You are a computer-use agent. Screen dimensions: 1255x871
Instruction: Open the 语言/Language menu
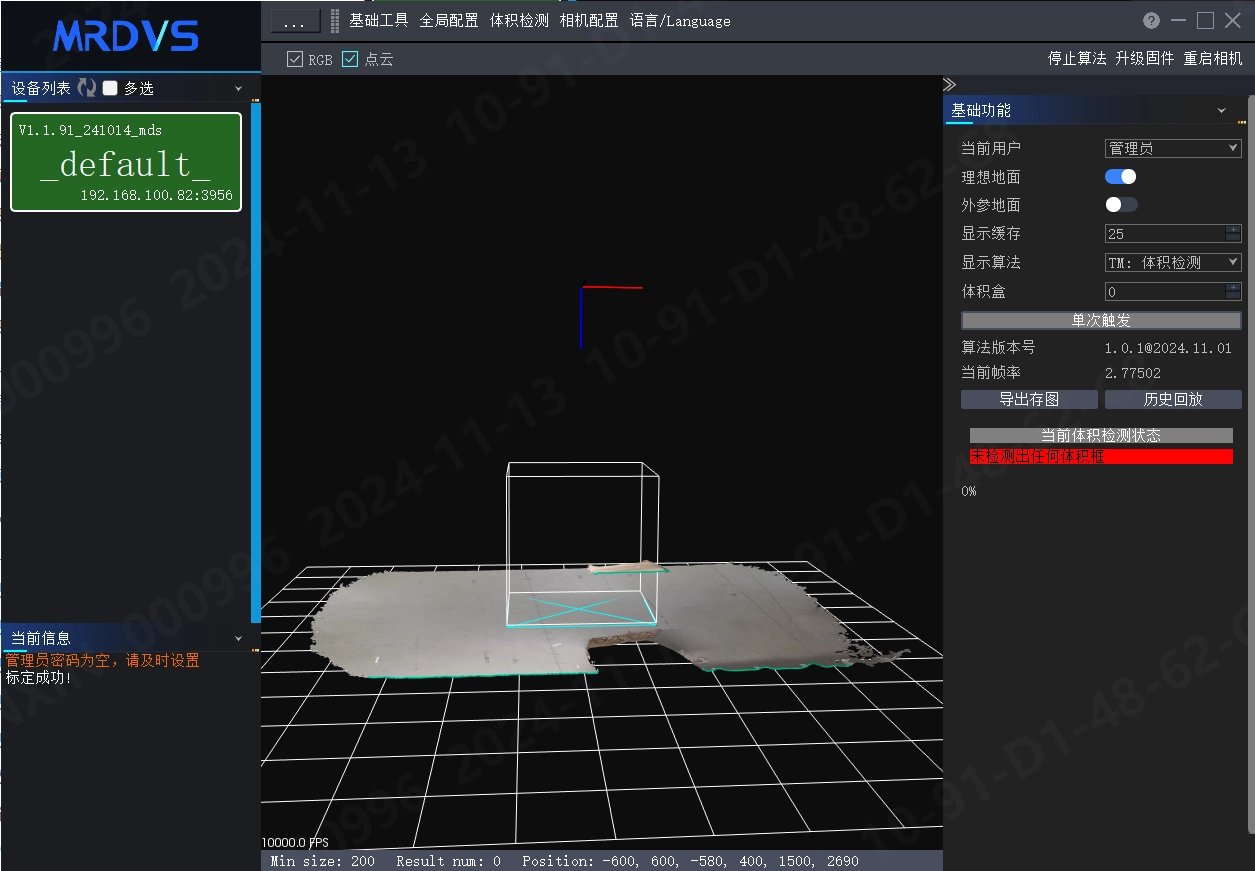click(x=680, y=21)
